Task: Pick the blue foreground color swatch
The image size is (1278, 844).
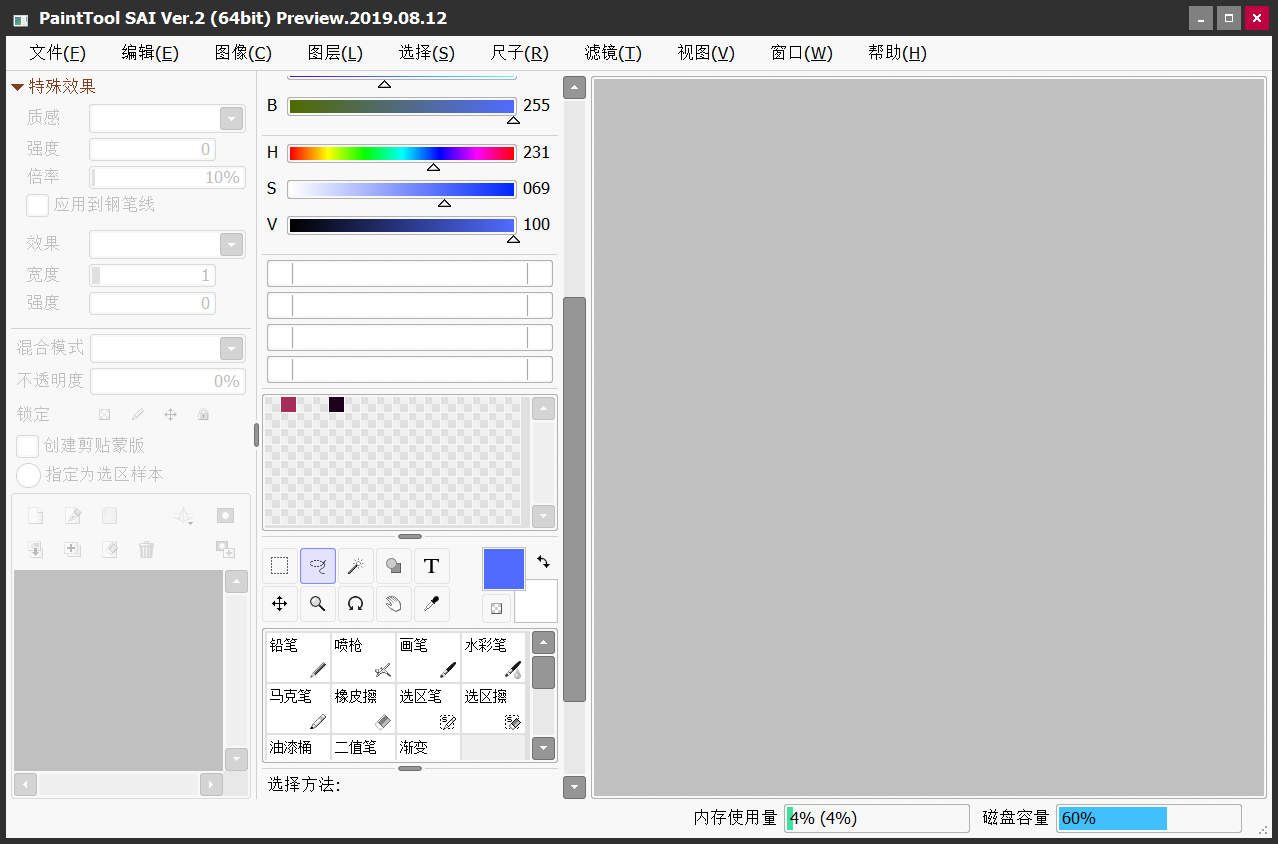Action: pyautogui.click(x=504, y=569)
